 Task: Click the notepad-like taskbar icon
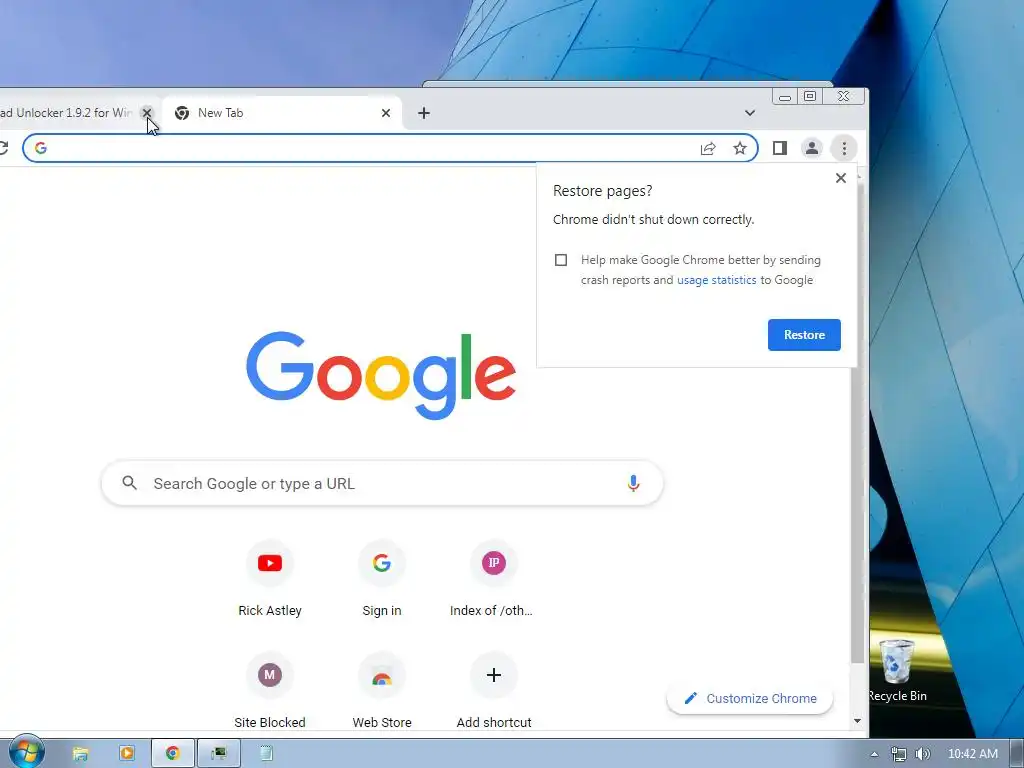point(266,754)
